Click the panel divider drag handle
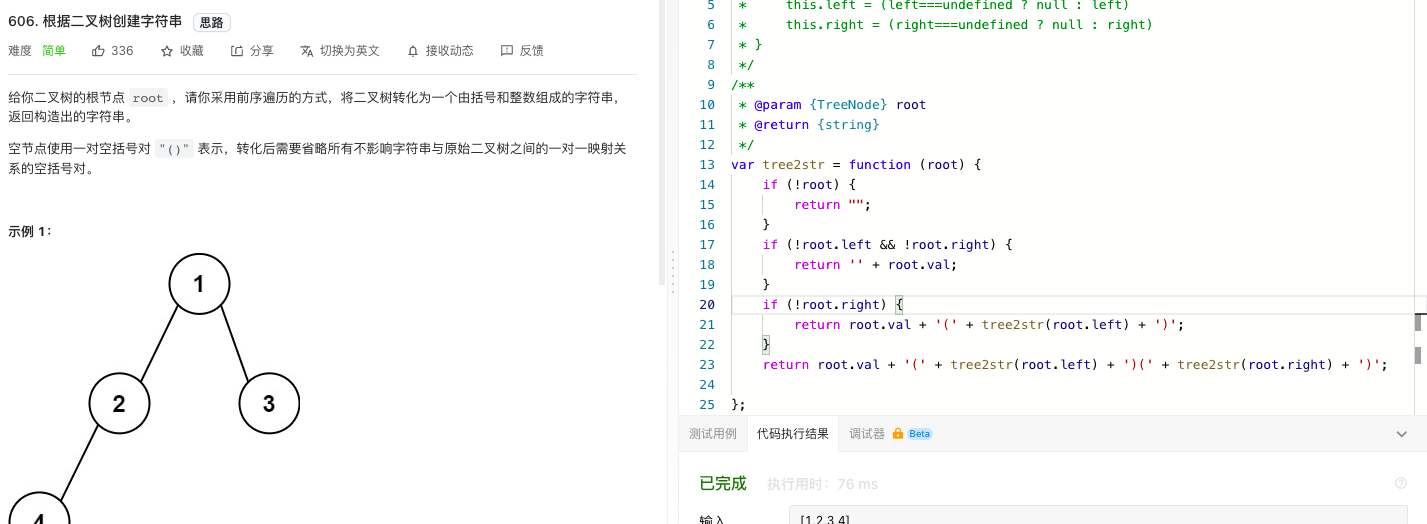This screenshot has height=524, width=1427. (673, 270)
